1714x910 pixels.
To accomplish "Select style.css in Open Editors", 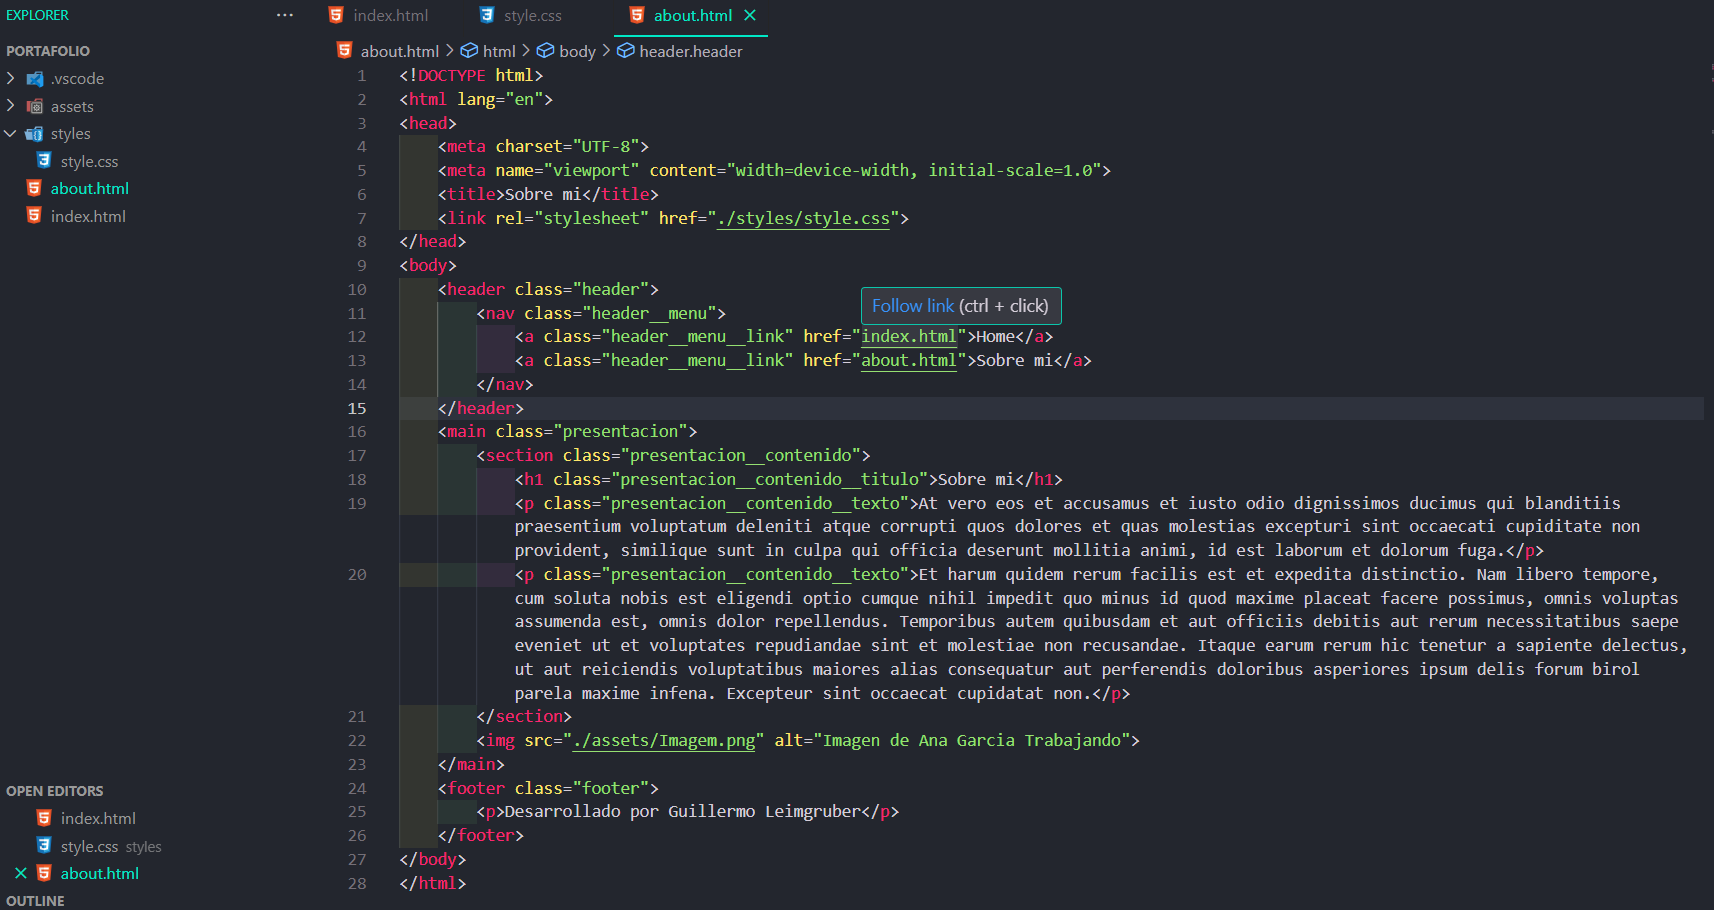I will (89, 846).
